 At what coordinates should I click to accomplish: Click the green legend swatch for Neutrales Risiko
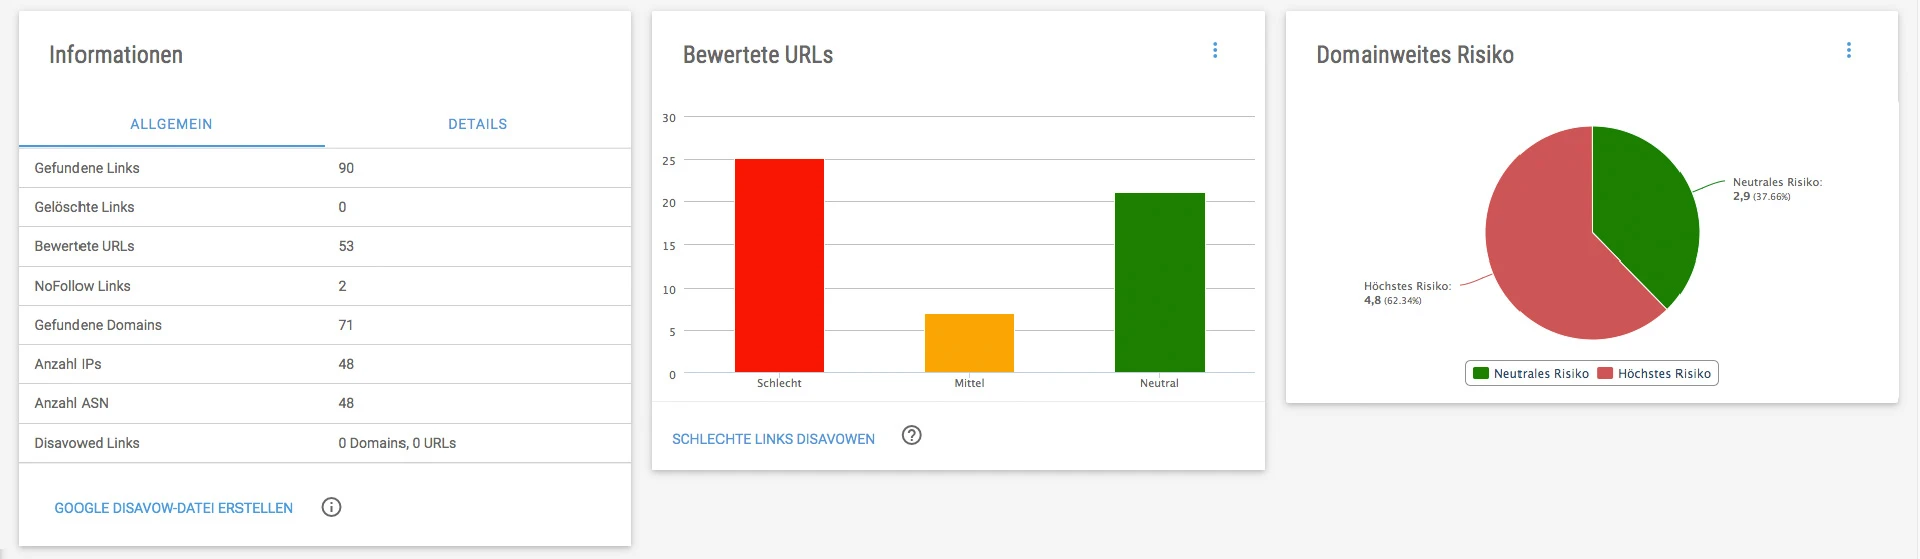[x=1481, y=374]
